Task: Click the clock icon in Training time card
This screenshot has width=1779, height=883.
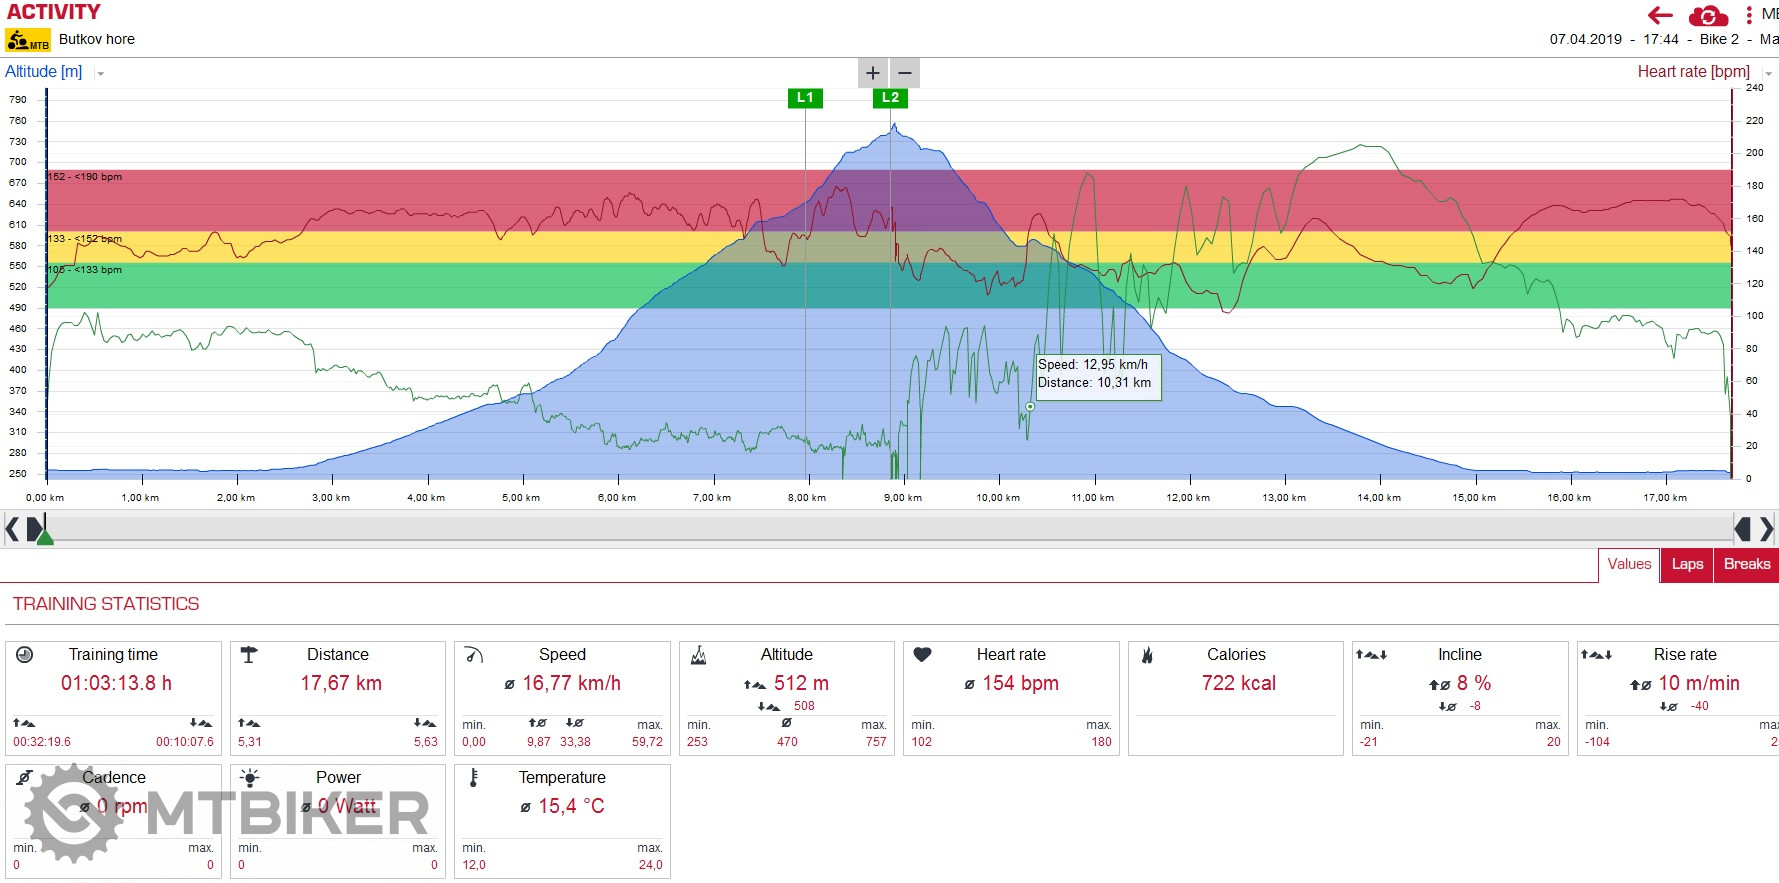Action: pyautogui.click(x=25, y=655)
